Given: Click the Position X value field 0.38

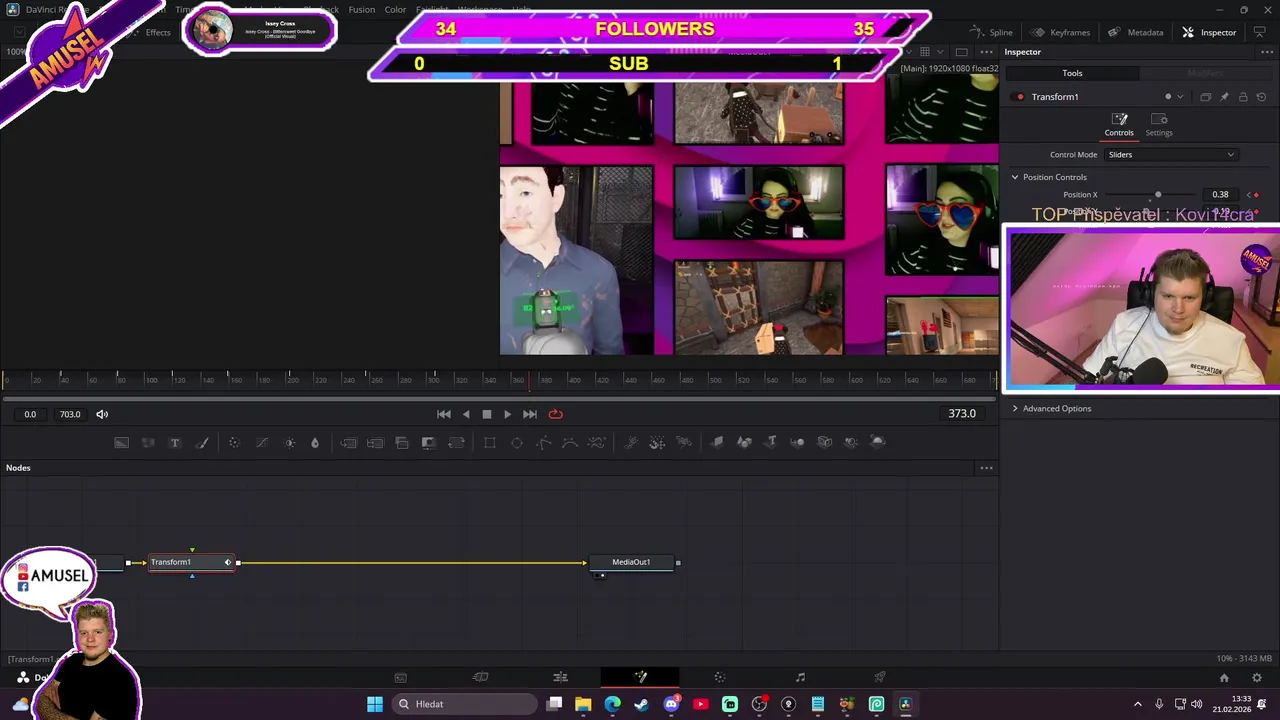Looking at the screenshot, I should [x=1221, y=195].
